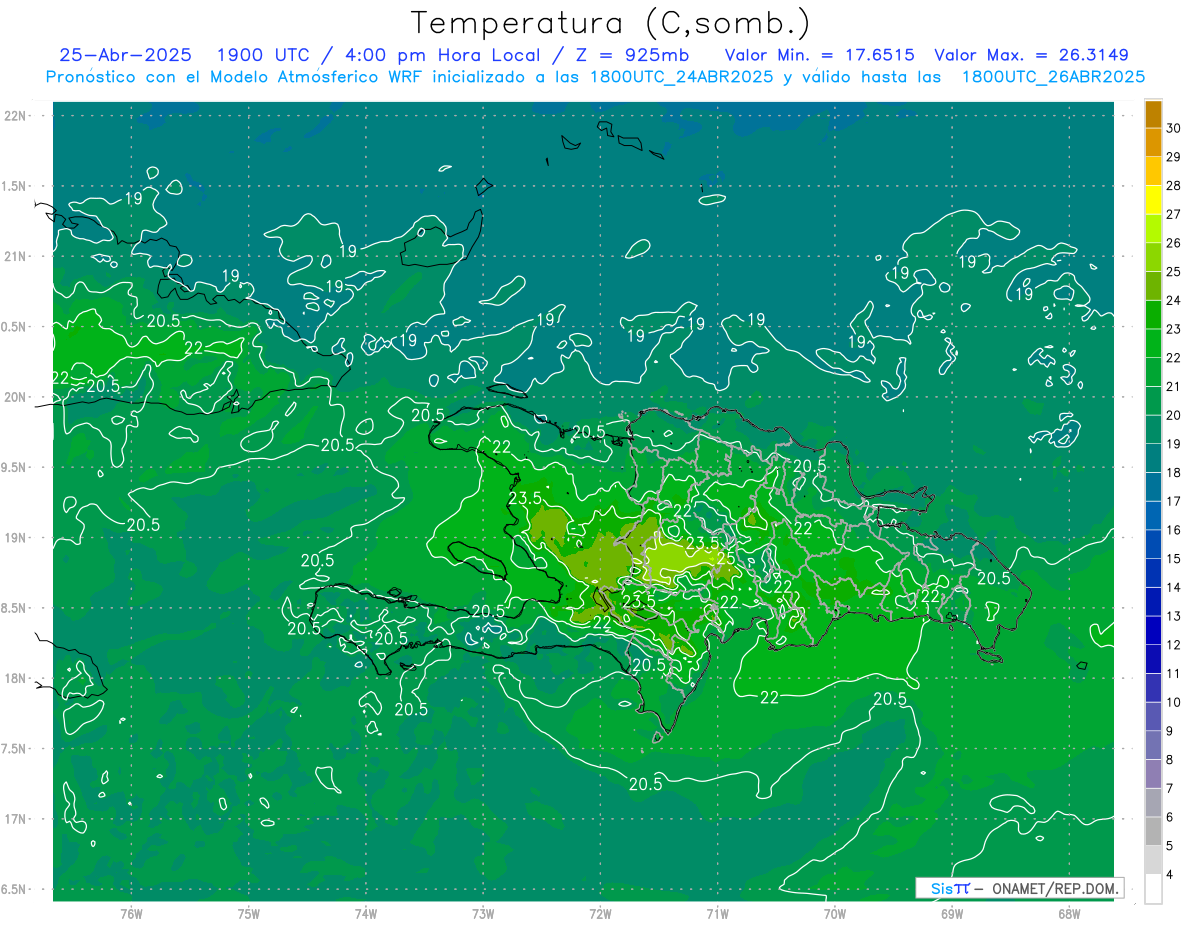Click the "25" contour label on the map
The image size is (1200, 927).
pos(727,559)
